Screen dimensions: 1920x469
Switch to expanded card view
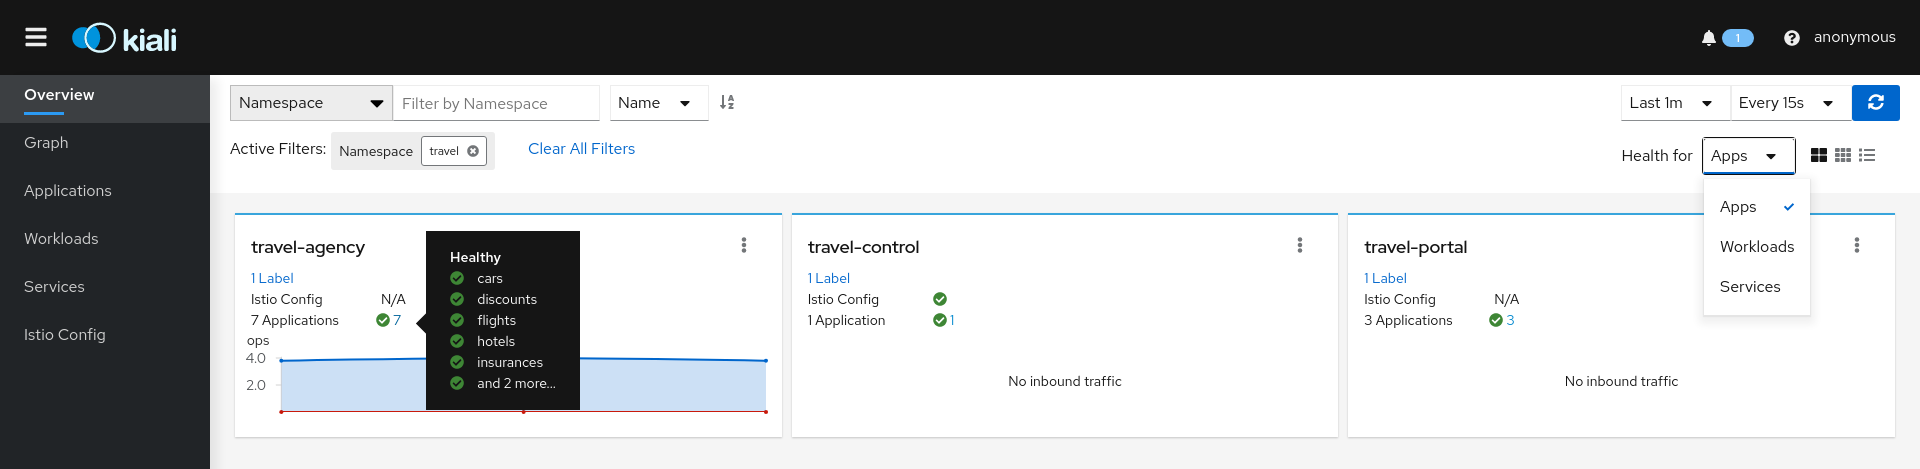[x=1818, y=155]
